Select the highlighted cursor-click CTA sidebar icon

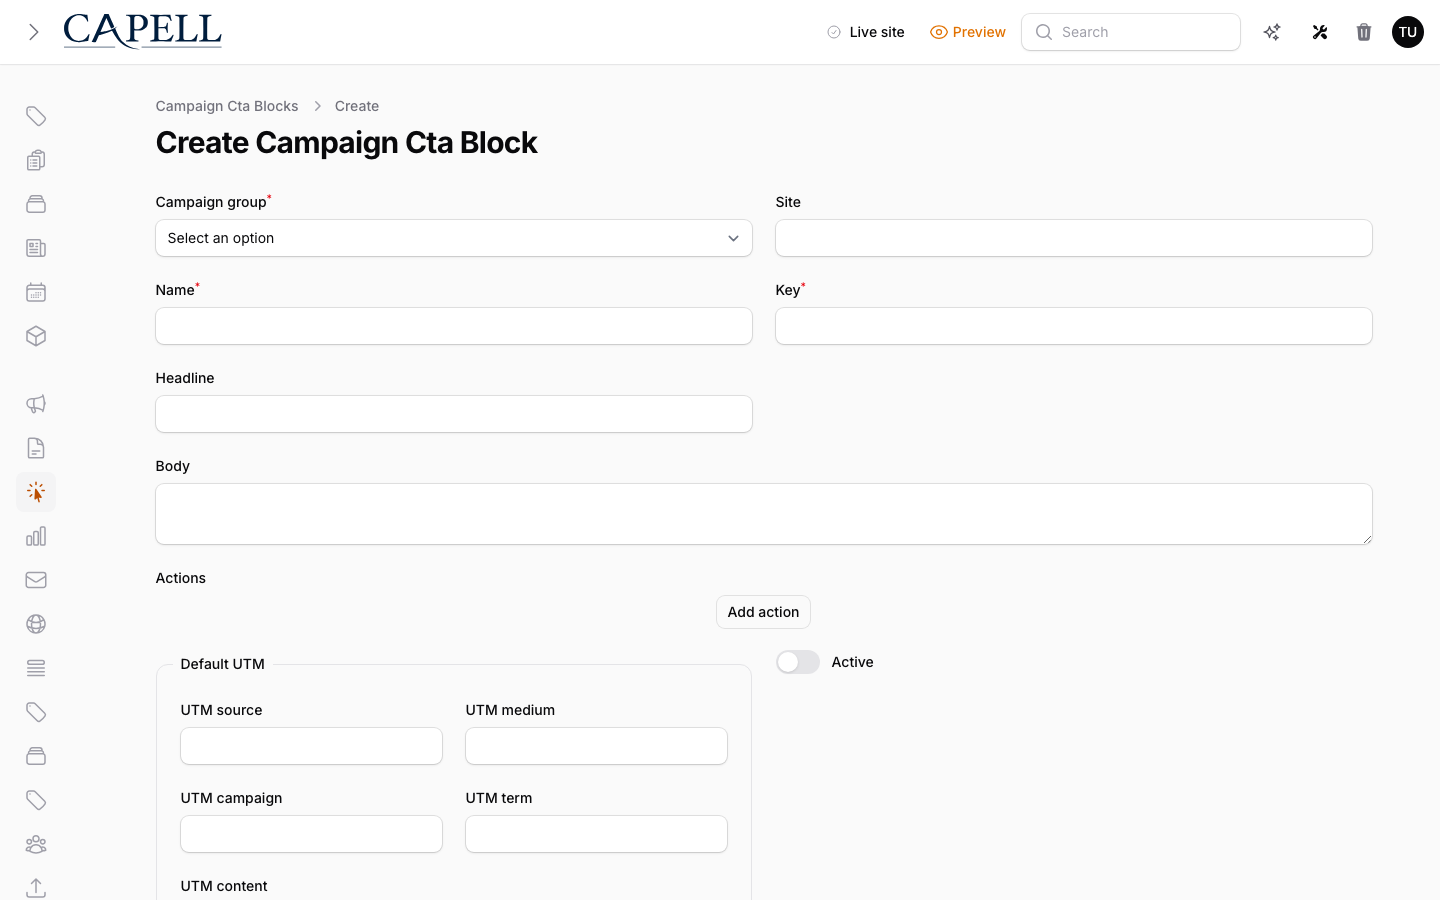(x=36, y=492)
